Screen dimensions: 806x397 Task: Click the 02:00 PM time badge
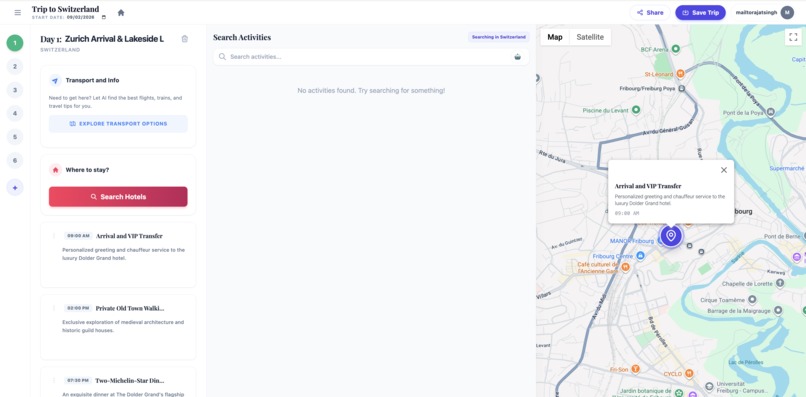tap(78, 308)
